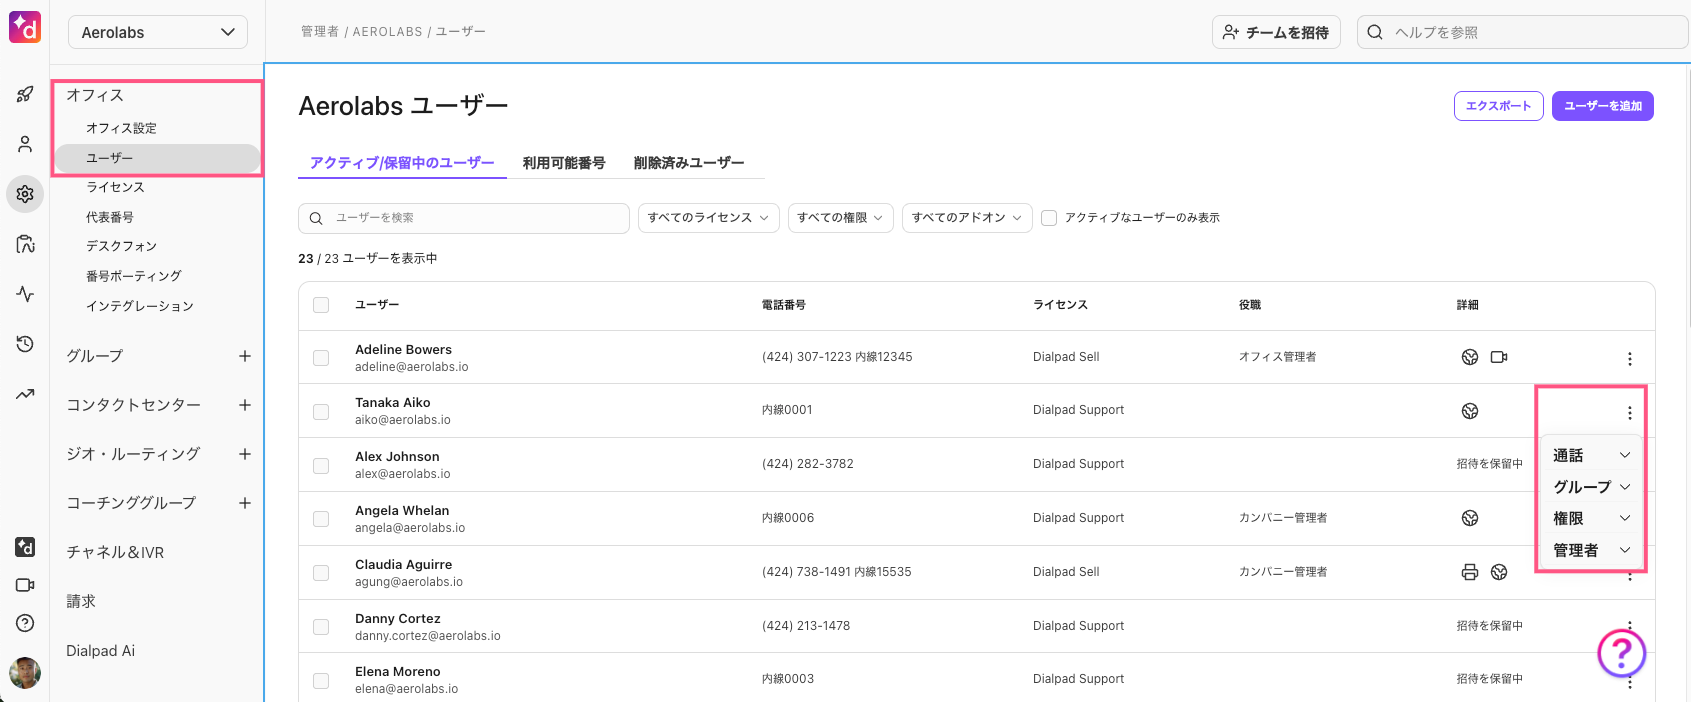Select インテグレーション in sidebar menu
Viewport: 1691px width, 702px height.
[x=140, y=306]
